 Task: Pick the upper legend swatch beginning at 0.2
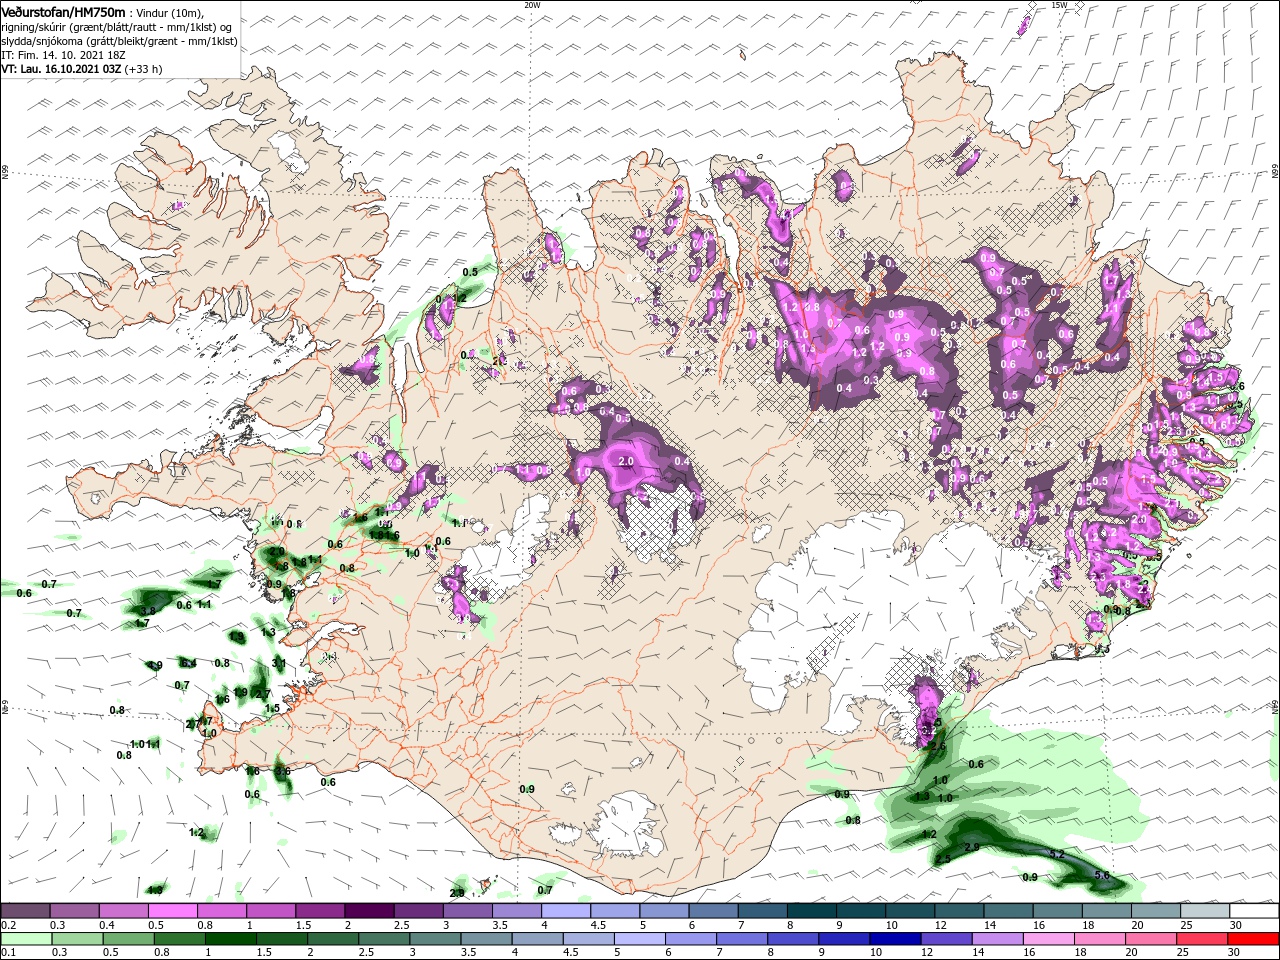click(x=25, y=911)
